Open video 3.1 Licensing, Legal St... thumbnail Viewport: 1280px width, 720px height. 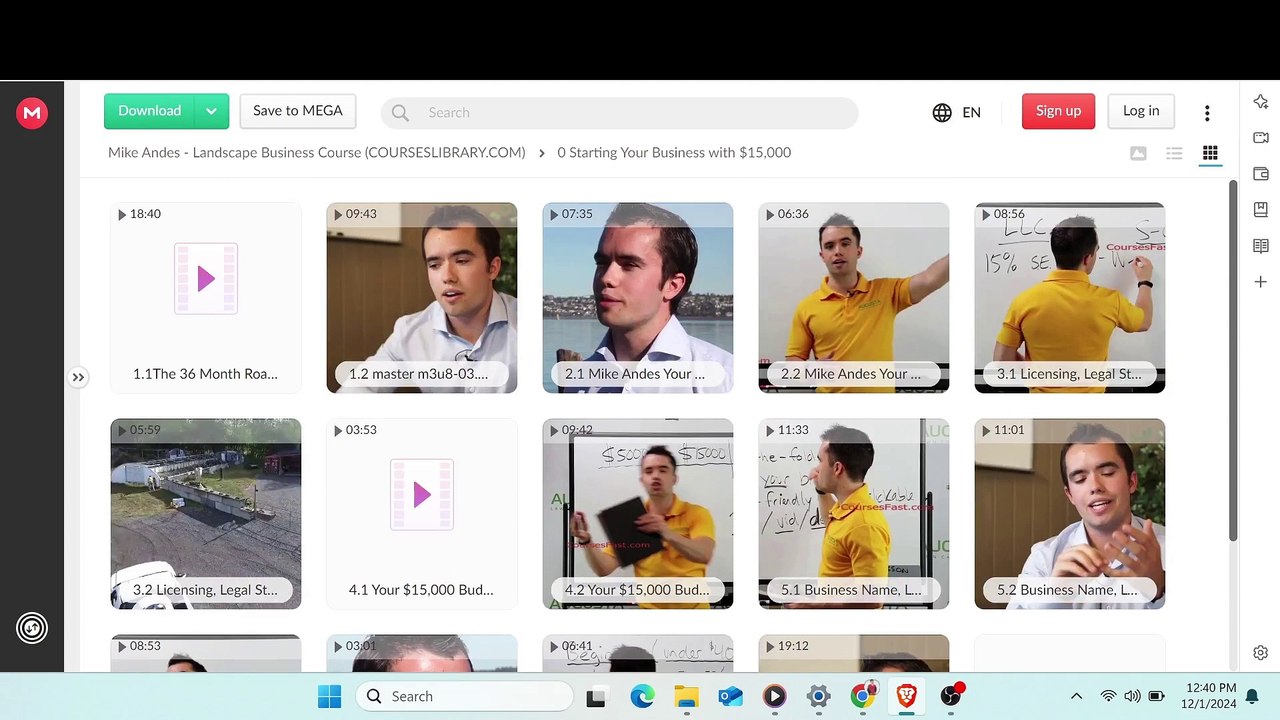[1069, 297]
